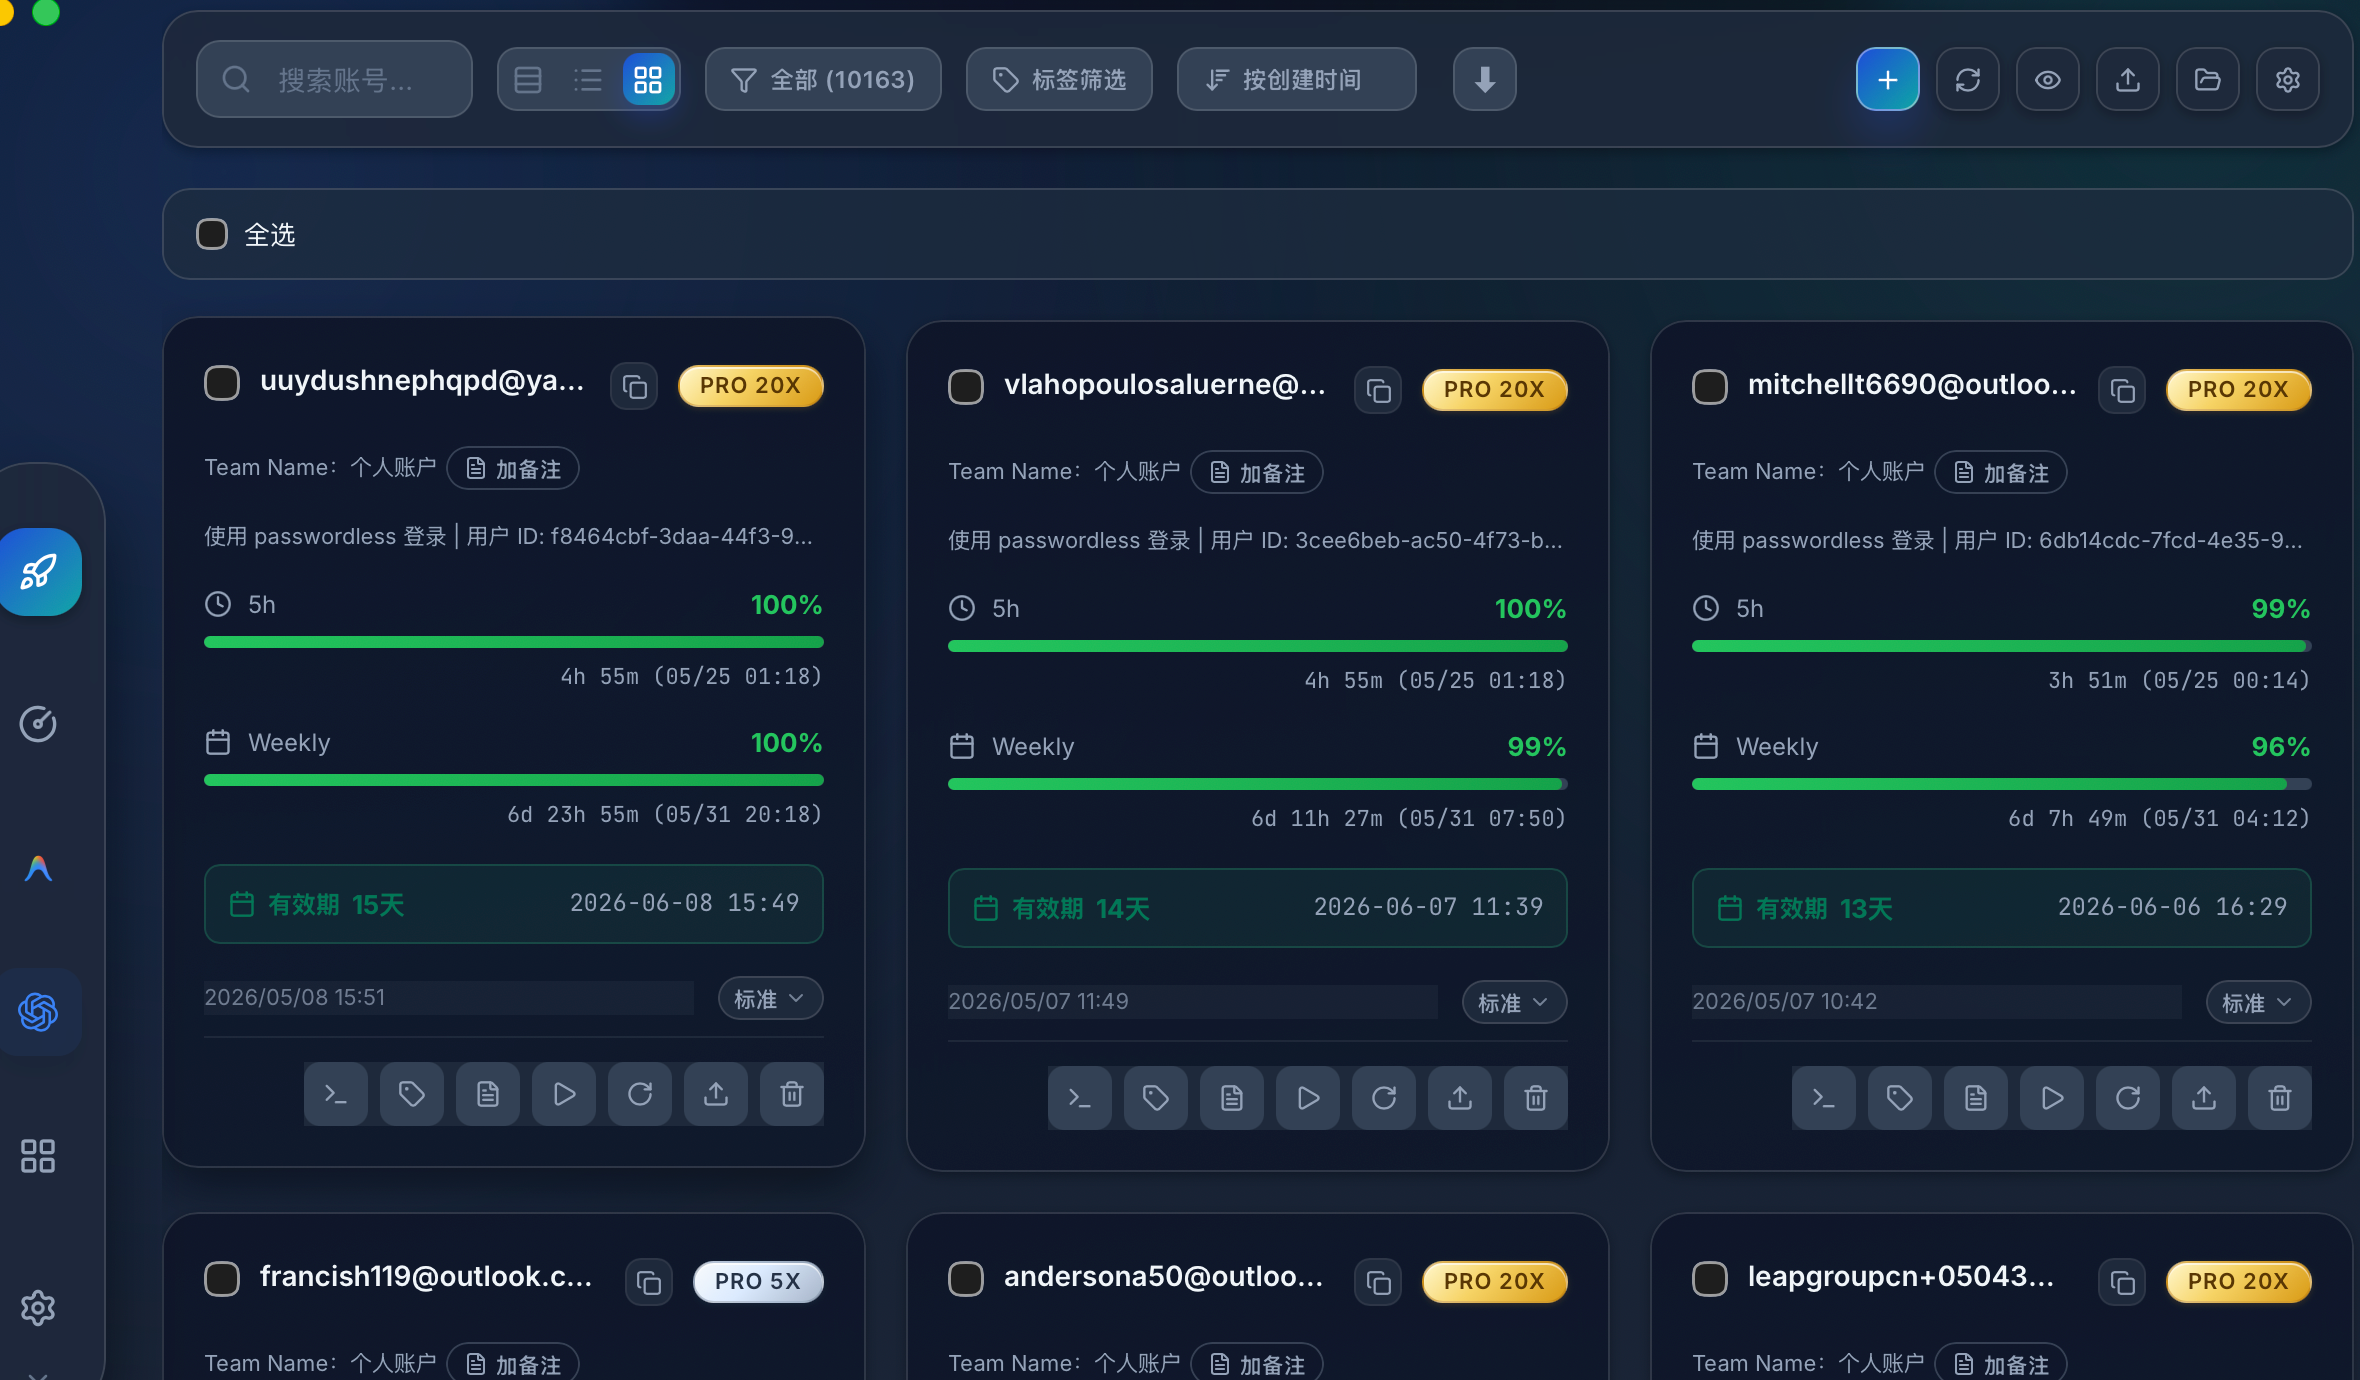Click 加备注 on the leapgroupcn card

point(2001,1364)
